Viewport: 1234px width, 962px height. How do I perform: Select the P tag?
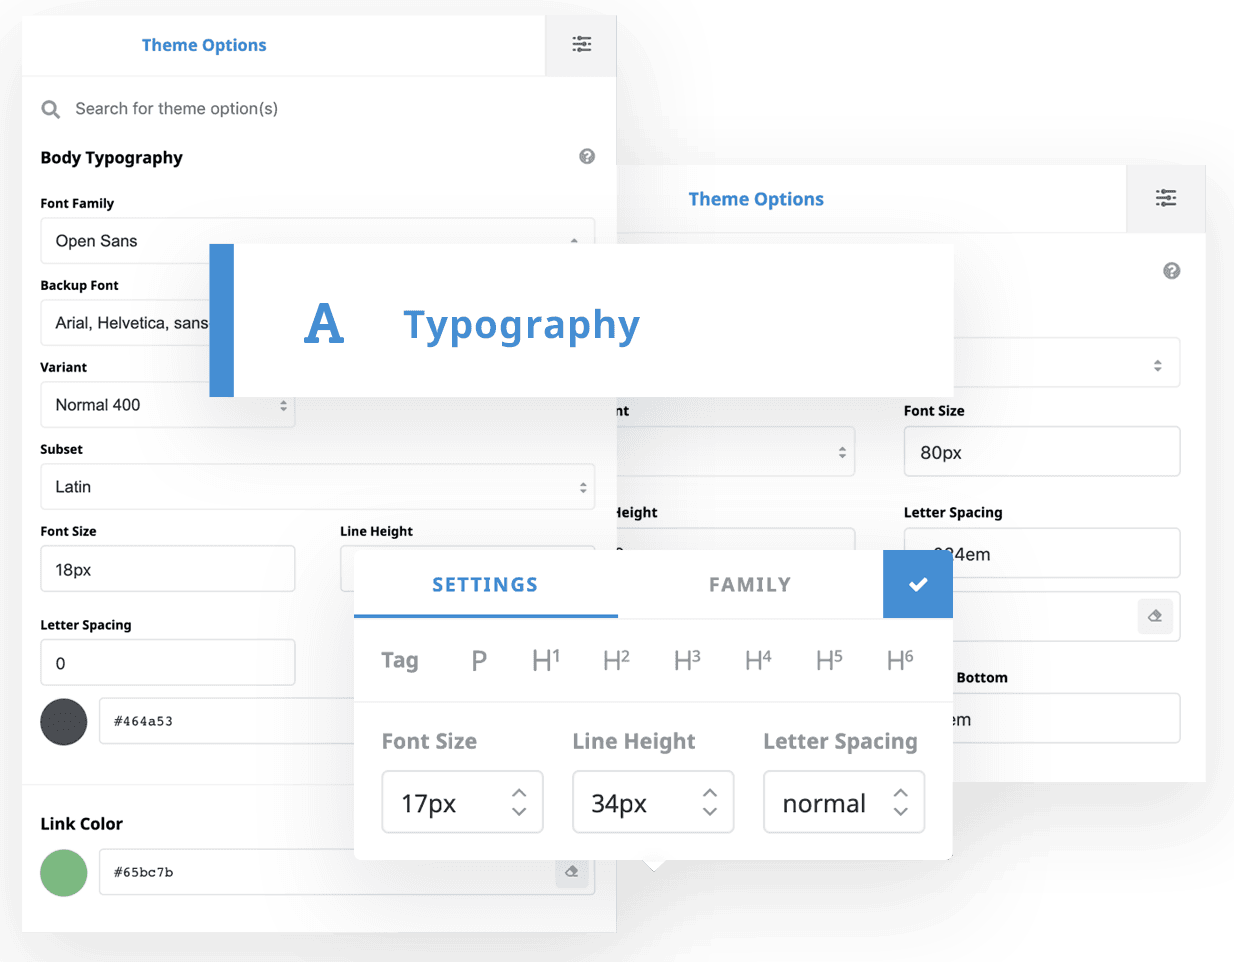[479, 660]
